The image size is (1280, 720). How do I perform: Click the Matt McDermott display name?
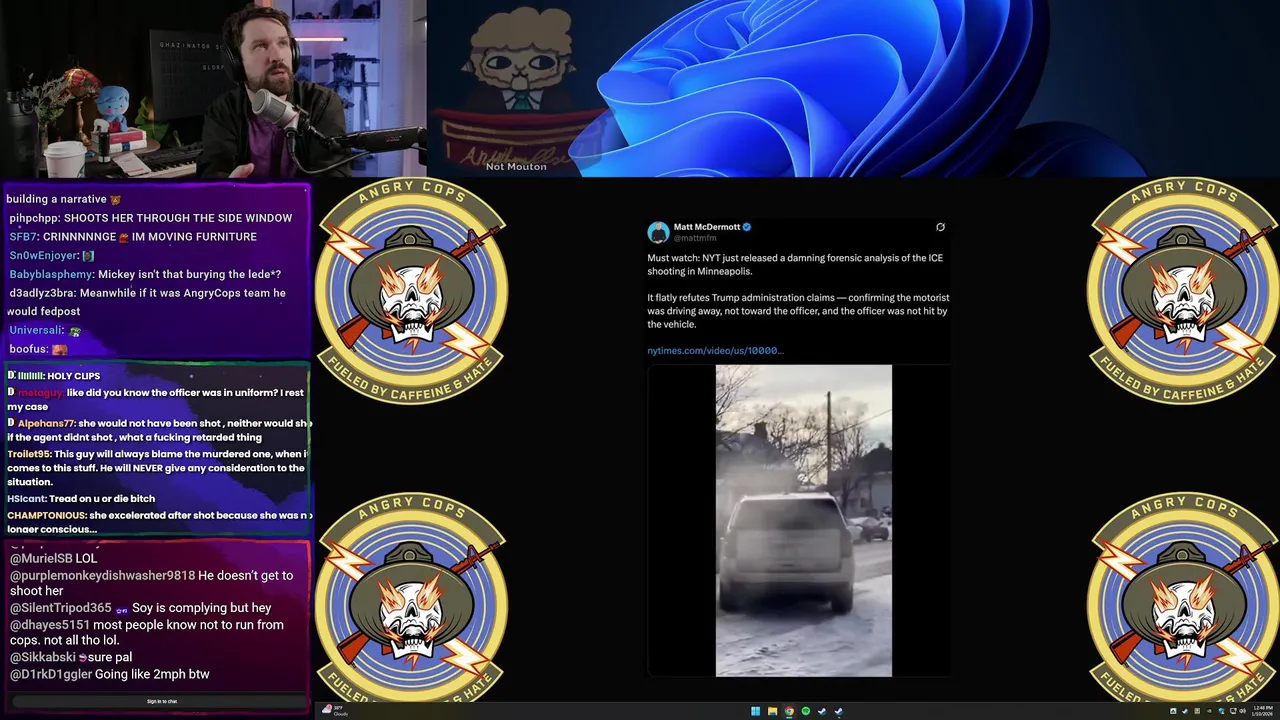coord(707,227)
